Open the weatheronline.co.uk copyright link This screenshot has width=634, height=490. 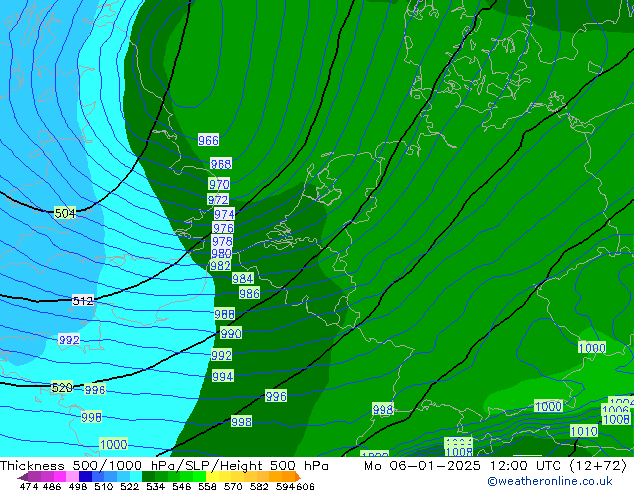coord(550,481)
